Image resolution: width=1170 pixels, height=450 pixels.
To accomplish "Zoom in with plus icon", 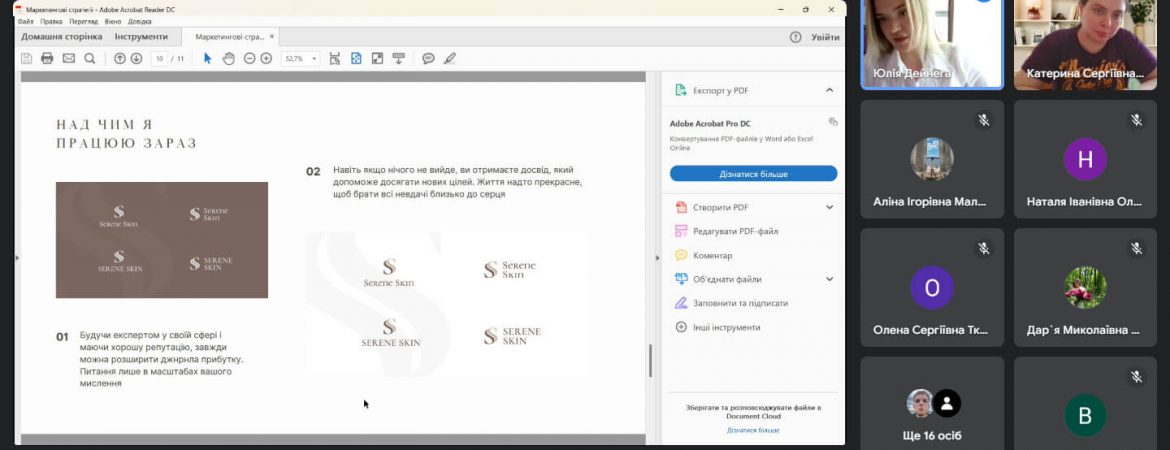I will point(266,58).
